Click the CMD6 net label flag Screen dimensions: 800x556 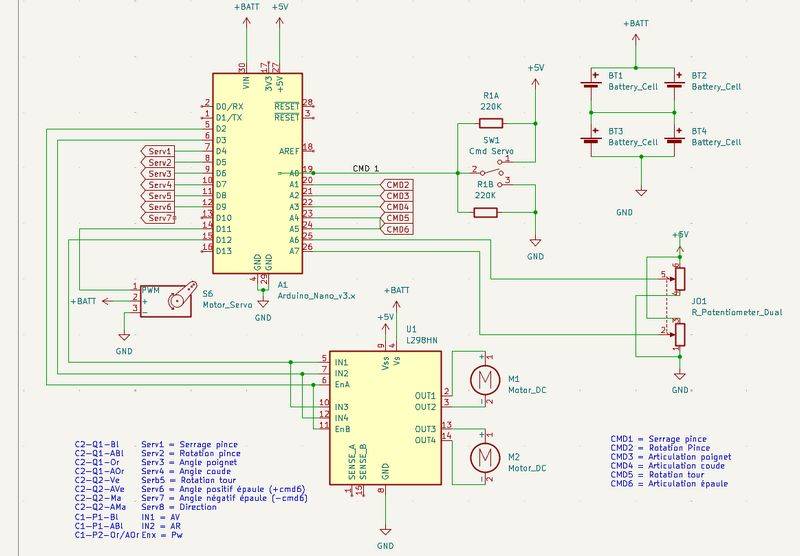396,230
